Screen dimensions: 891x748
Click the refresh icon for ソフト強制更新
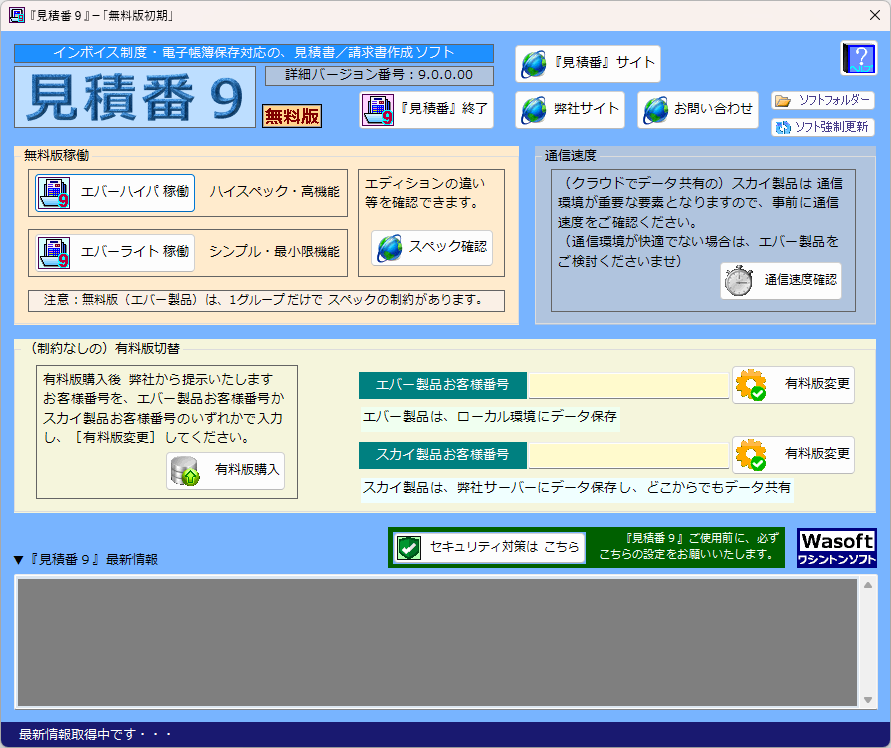[783, 127]
